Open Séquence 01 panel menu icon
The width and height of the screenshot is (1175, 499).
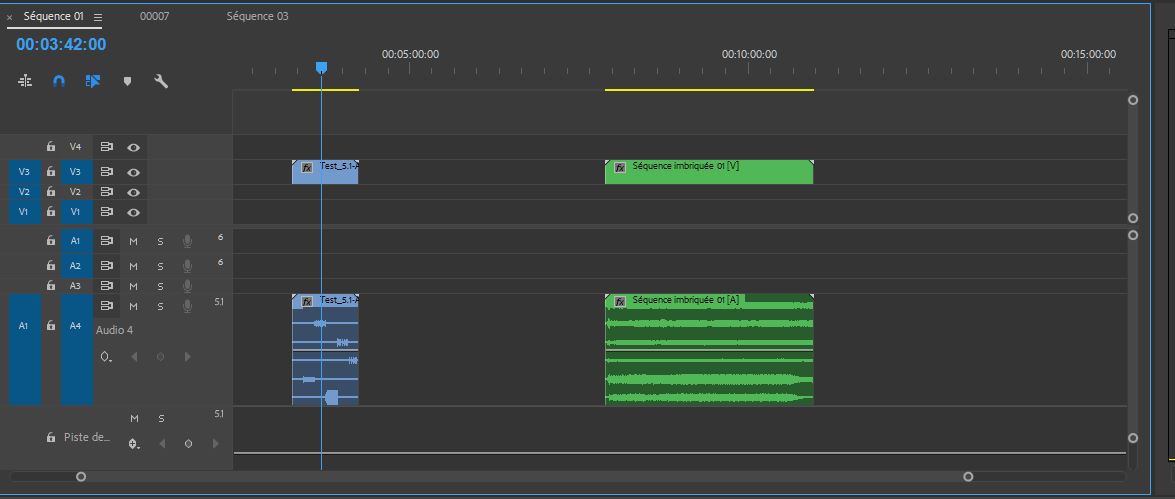[98, 16]
